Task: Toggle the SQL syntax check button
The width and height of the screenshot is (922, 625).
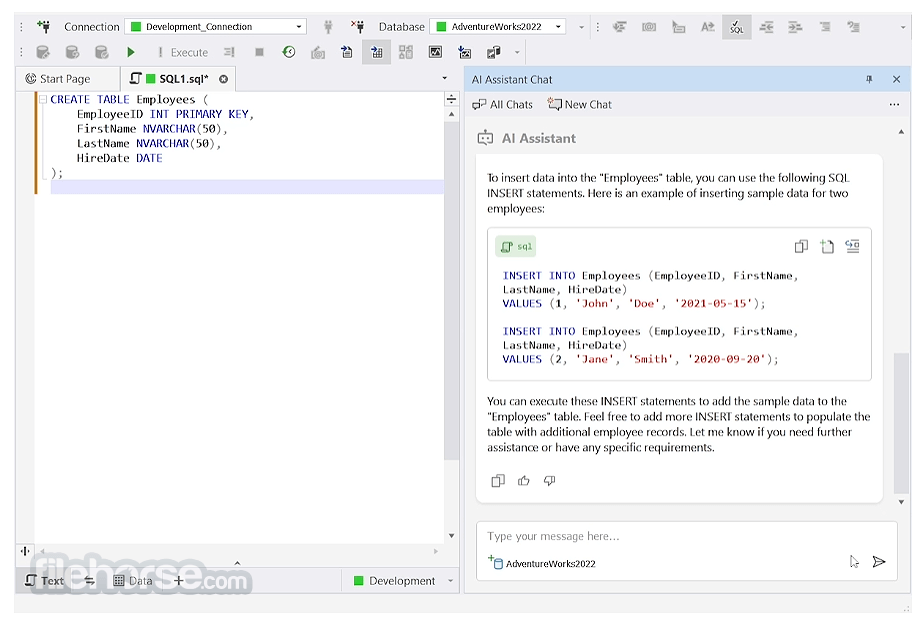Action: click(736, 26)
